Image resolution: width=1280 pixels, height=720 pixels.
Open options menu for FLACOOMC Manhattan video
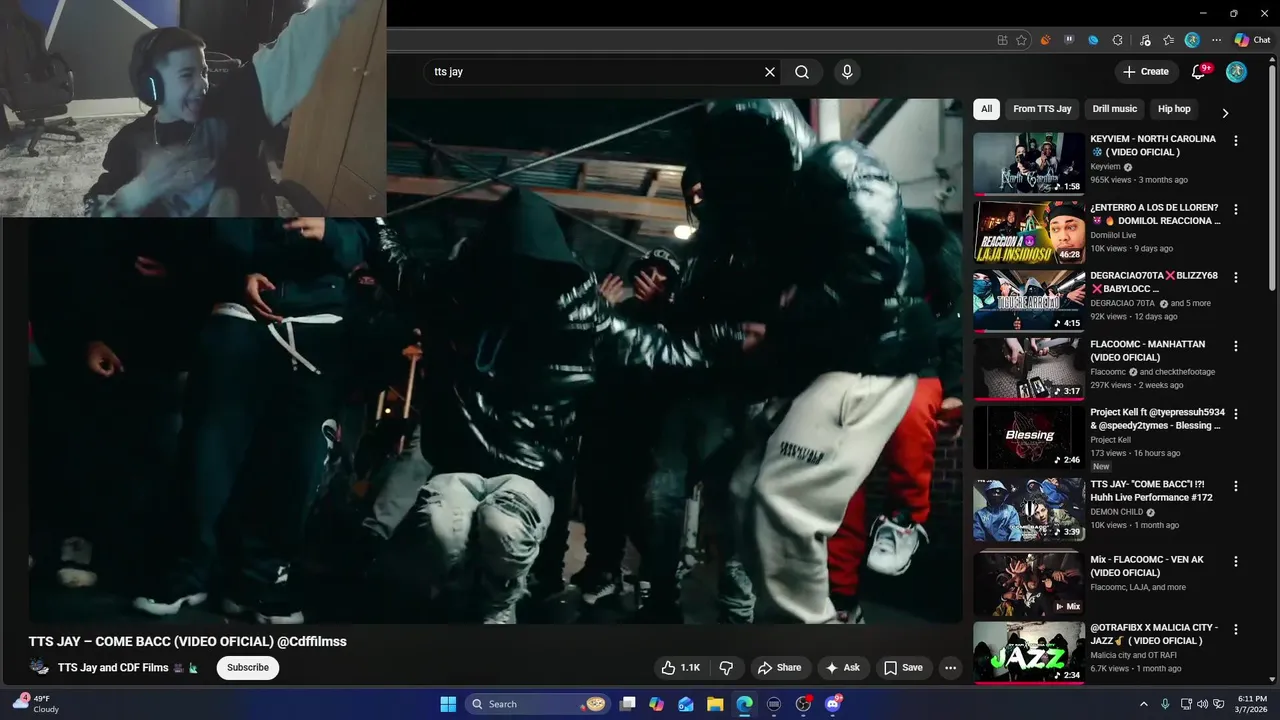click(x=1236, y=346)
